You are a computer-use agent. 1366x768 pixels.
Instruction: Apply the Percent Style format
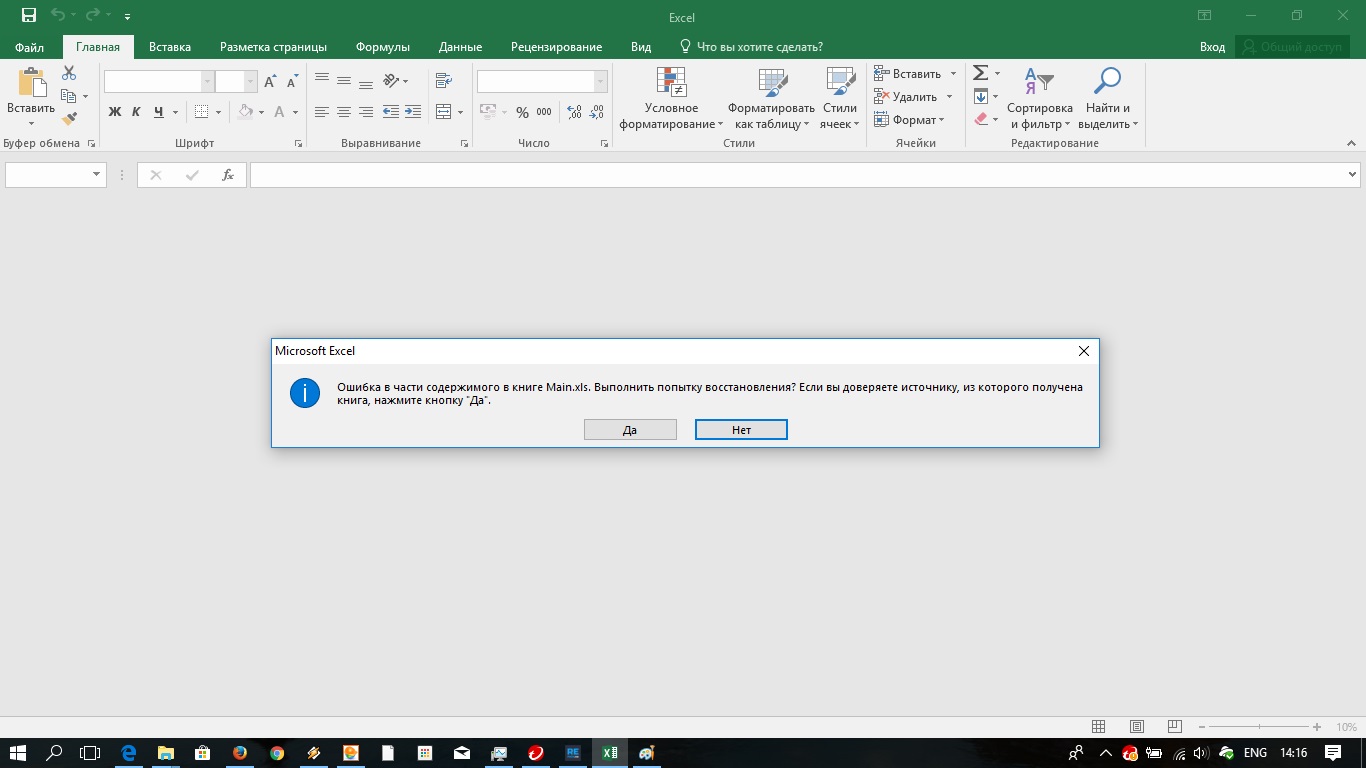pos(522,112)
